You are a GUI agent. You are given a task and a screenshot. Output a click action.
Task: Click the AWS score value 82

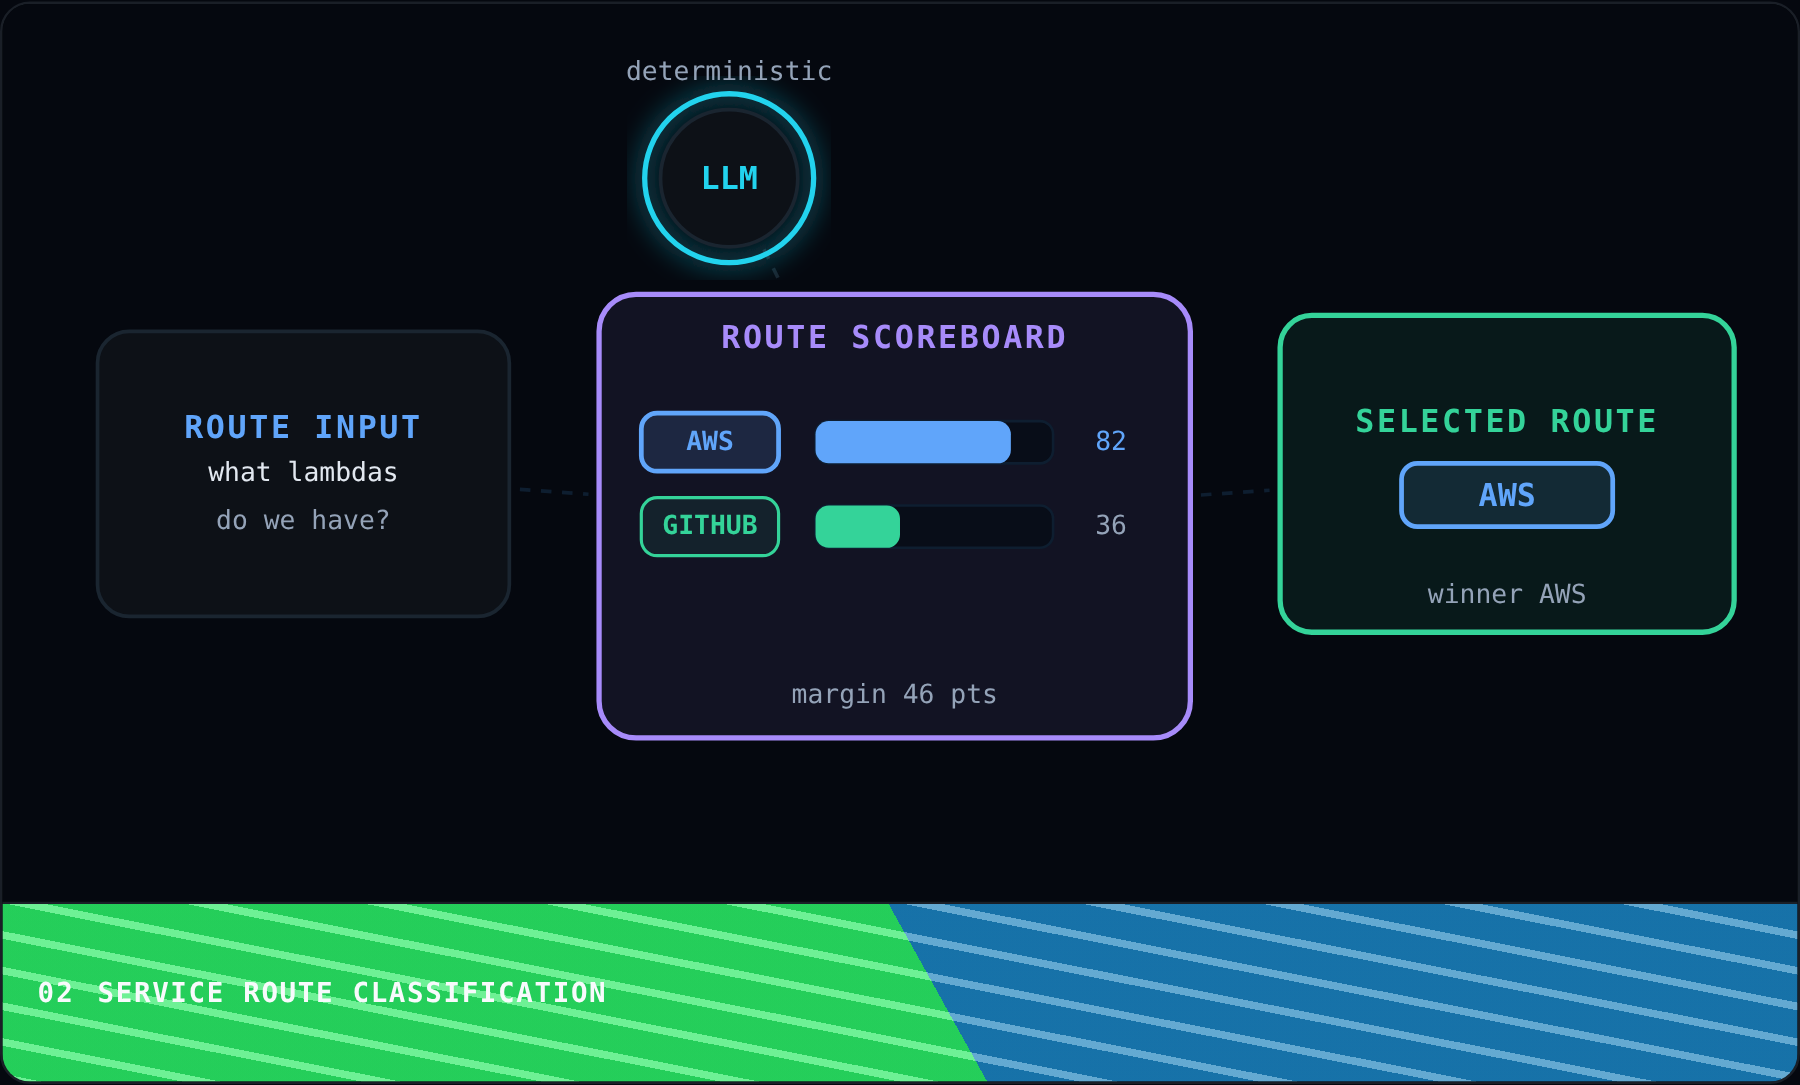[x=1110, y=441]
